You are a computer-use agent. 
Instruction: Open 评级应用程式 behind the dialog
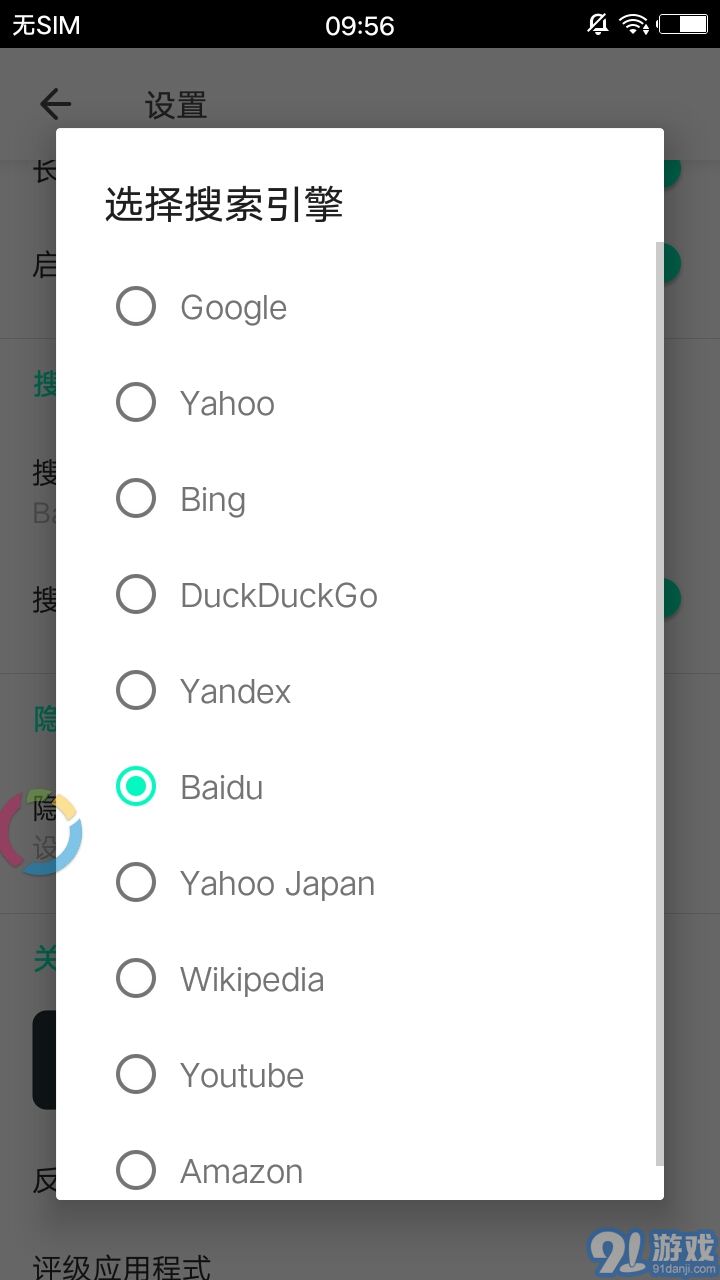pos(122,1264)
